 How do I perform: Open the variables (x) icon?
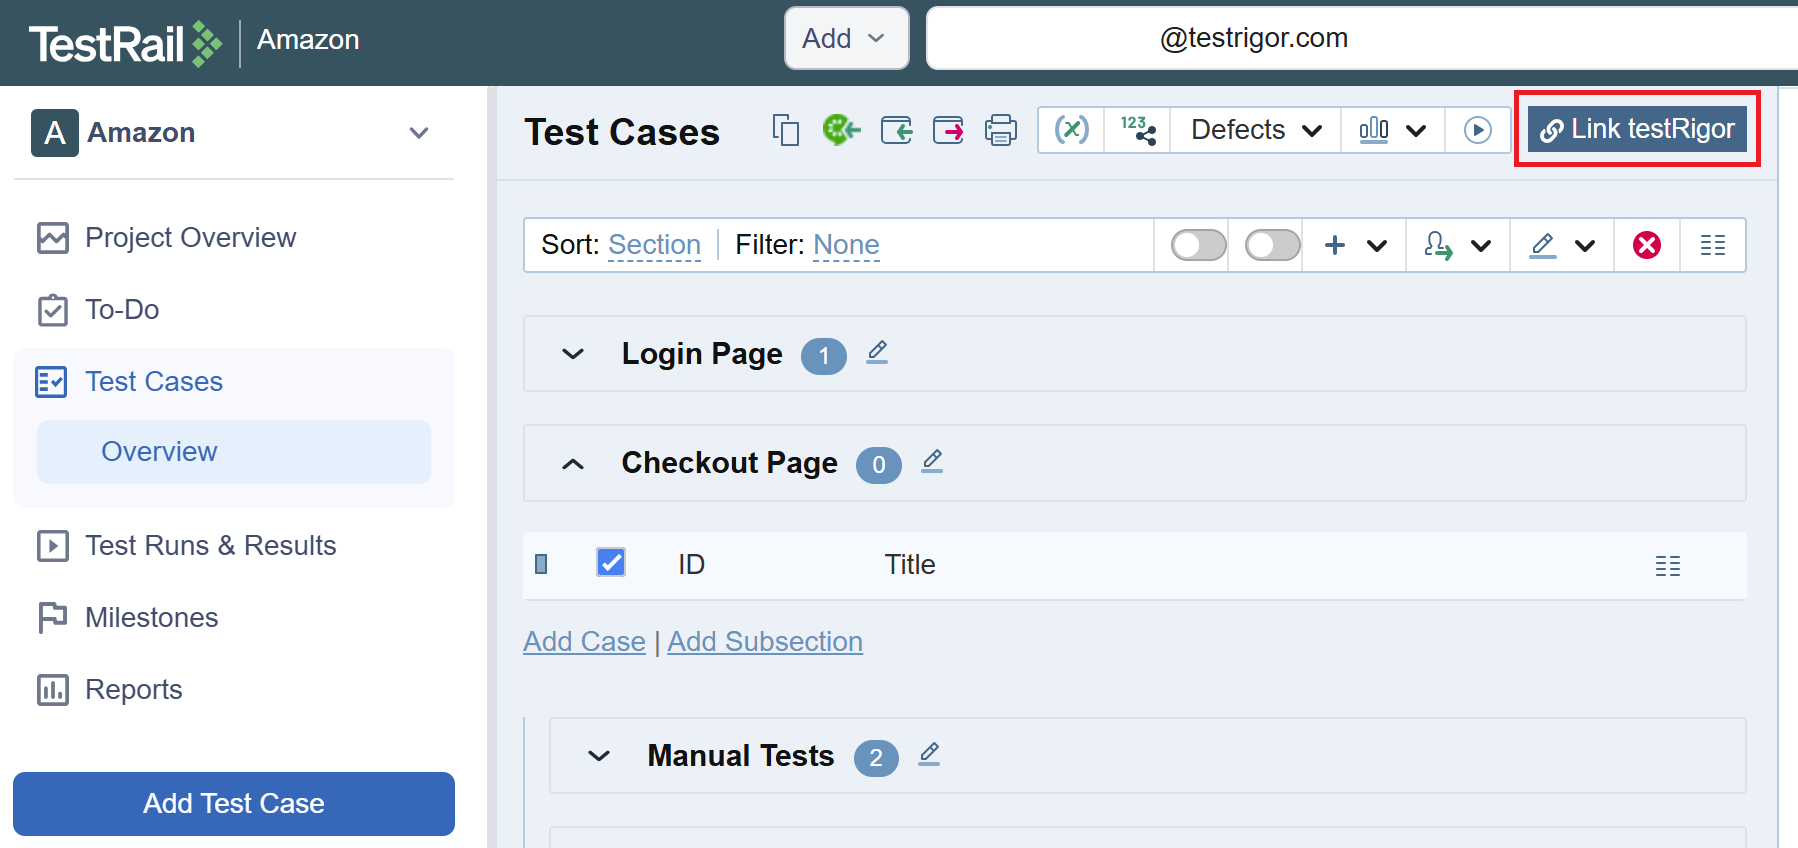1071,130
